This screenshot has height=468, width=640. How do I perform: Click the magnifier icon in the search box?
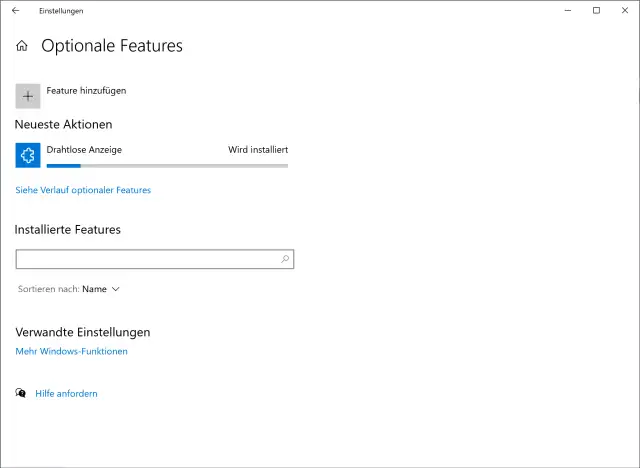click(285, 259)
